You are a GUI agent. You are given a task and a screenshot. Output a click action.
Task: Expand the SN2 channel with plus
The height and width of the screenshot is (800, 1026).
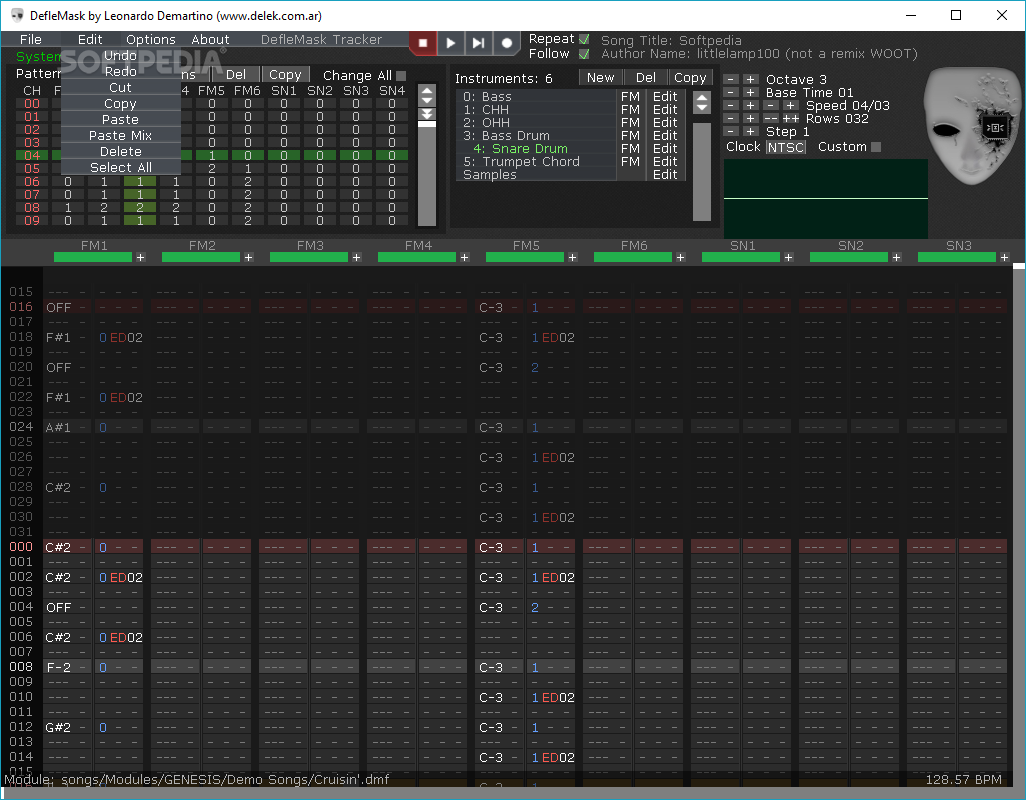tap(896, 258)
